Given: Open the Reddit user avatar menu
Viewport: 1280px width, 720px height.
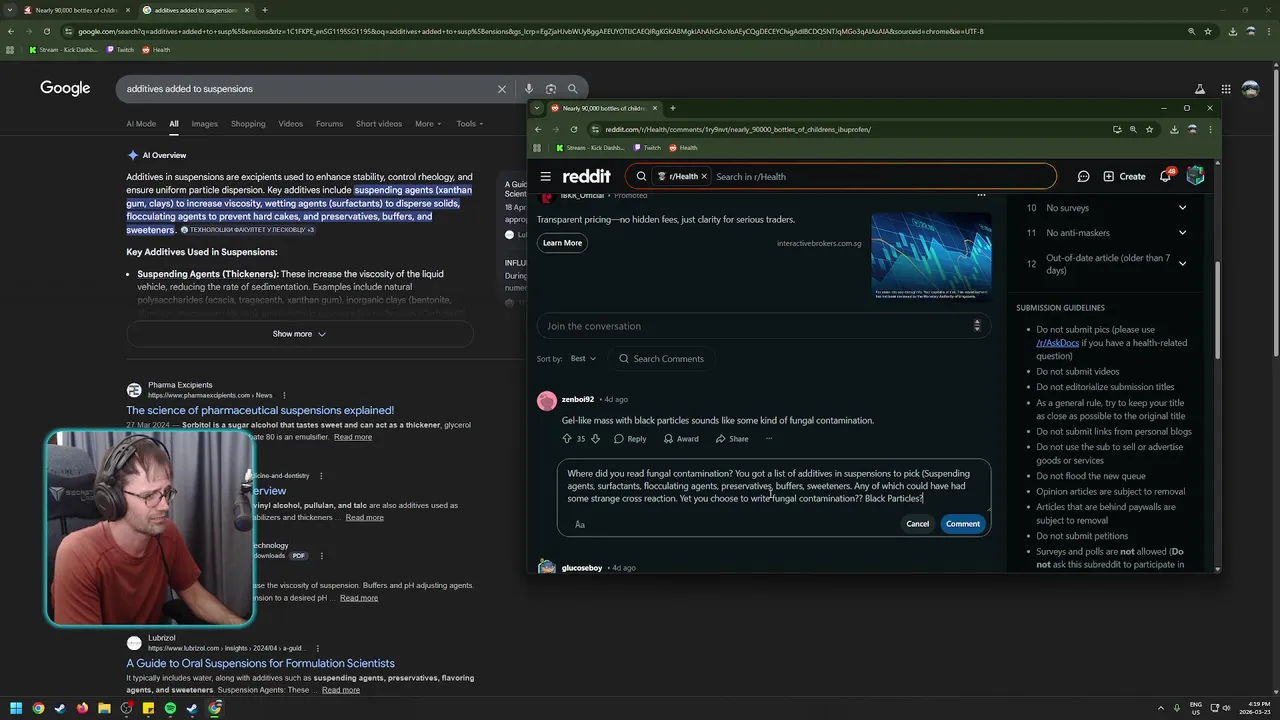Looking at the screenshot, I should tap(1195, 176).
